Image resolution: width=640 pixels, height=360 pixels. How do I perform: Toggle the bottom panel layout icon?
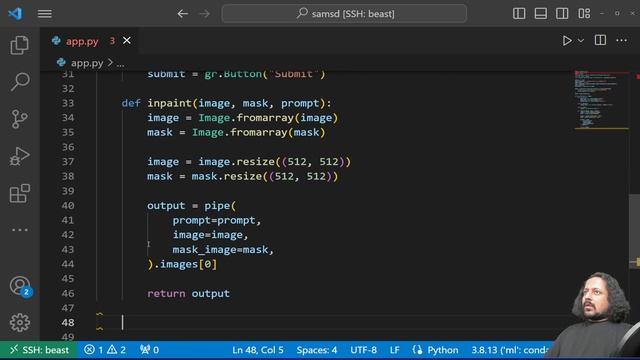[x=540, y=13]
